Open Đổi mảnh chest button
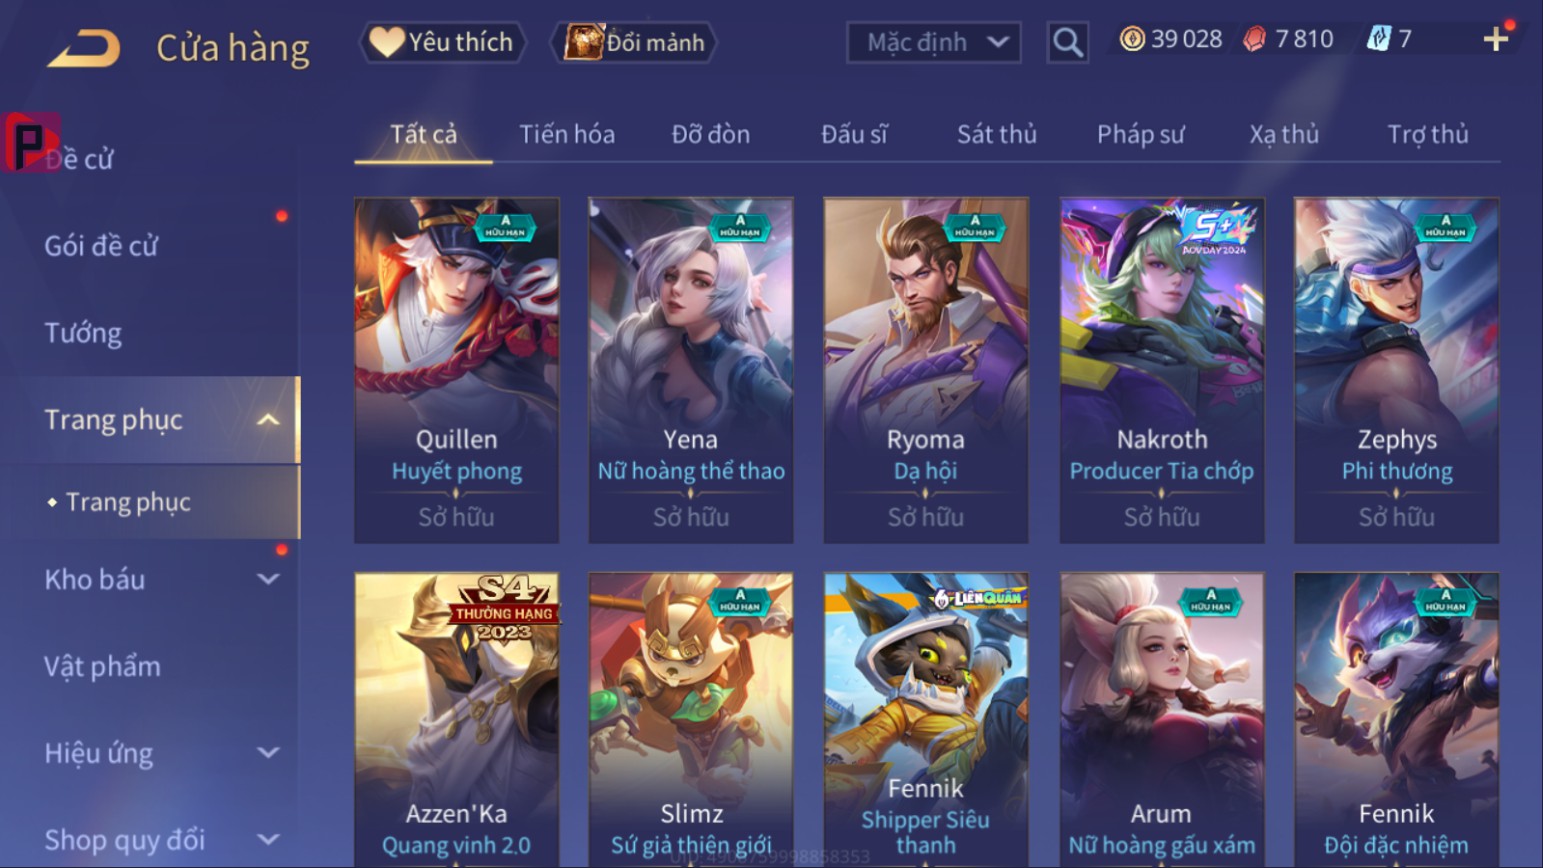Screen dimensions: 1543x868 pyautogui.click(x=635, y=42)
